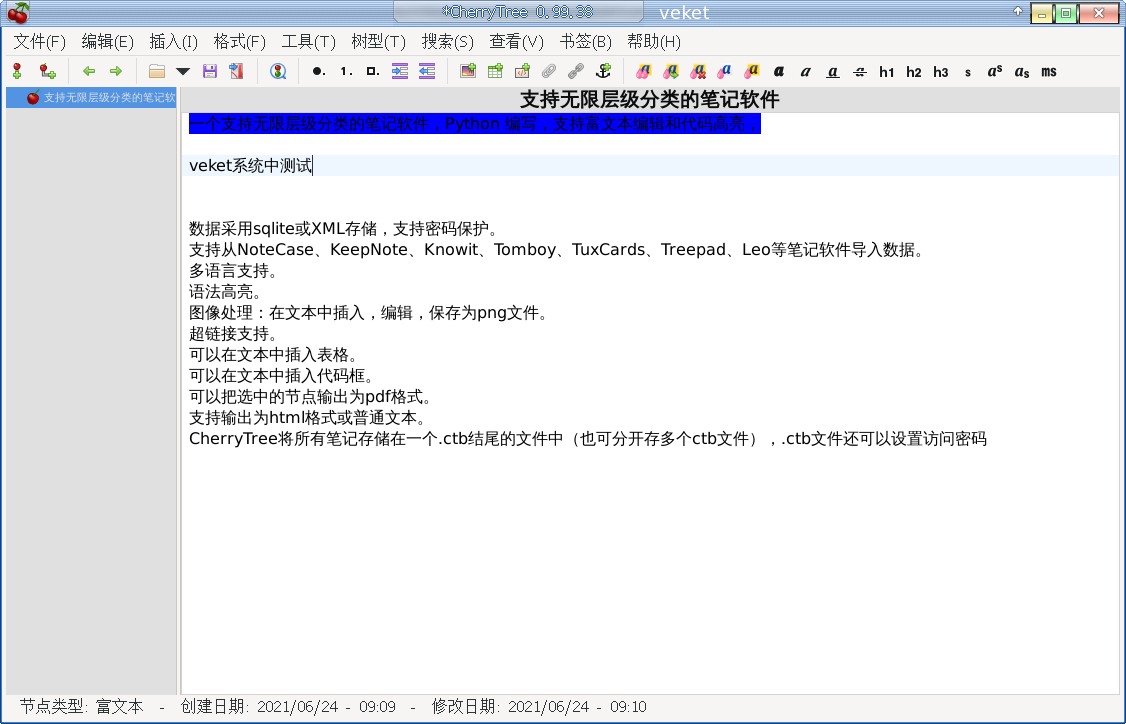Click the line '语法高亮。'
This screenshot has height=724, width=1126.
[x=225, y=292]
